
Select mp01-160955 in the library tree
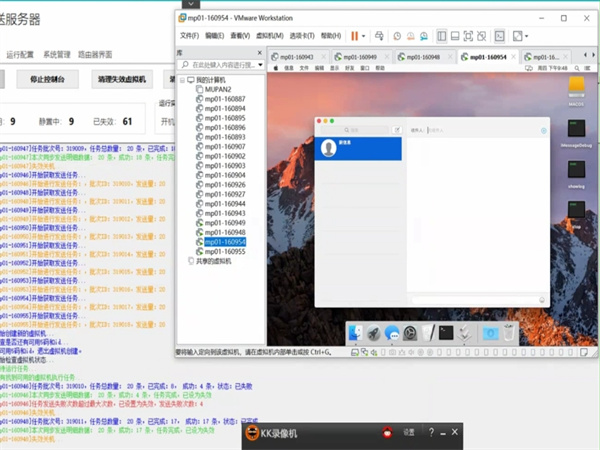225,251
